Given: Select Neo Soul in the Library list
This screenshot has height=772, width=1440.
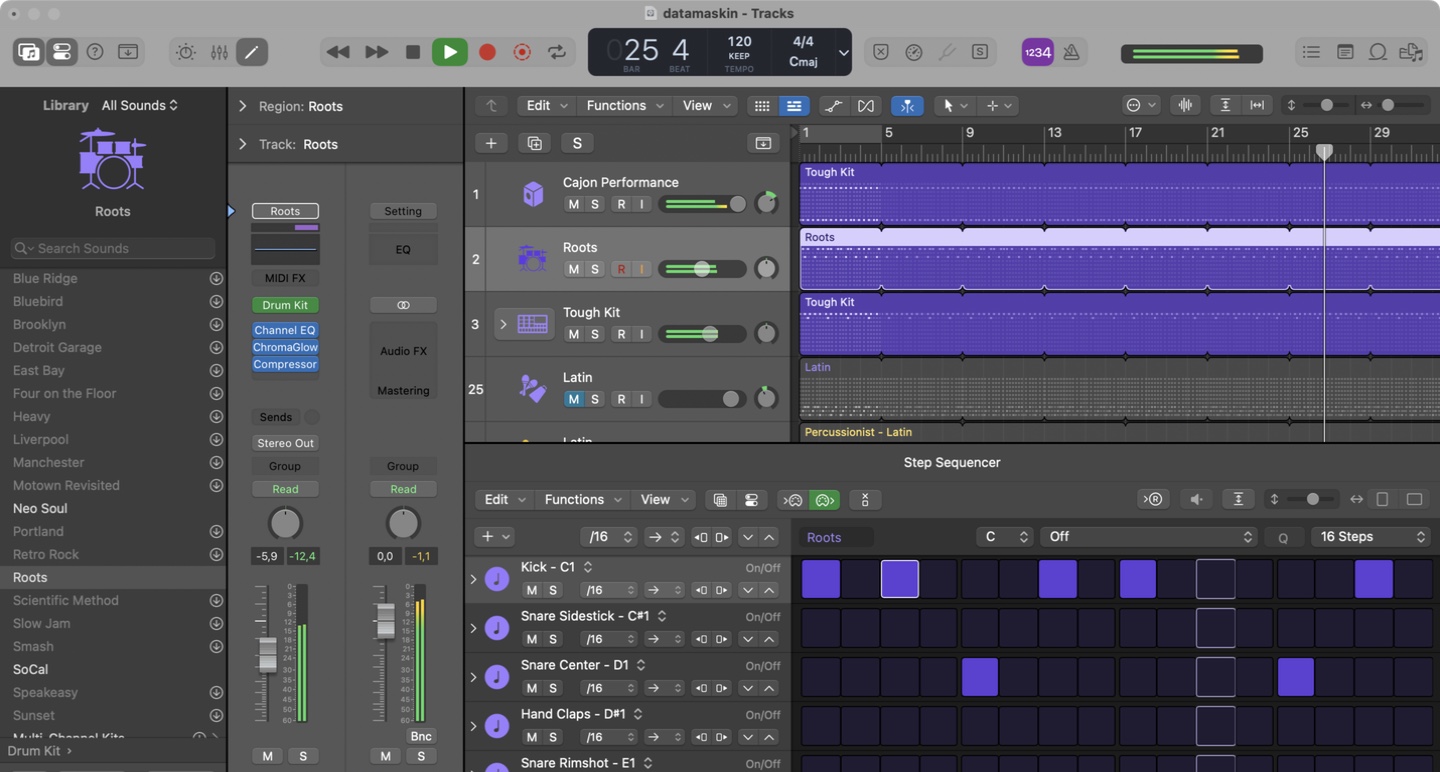Looking at the screenshot, I should (x=40, y=508).
